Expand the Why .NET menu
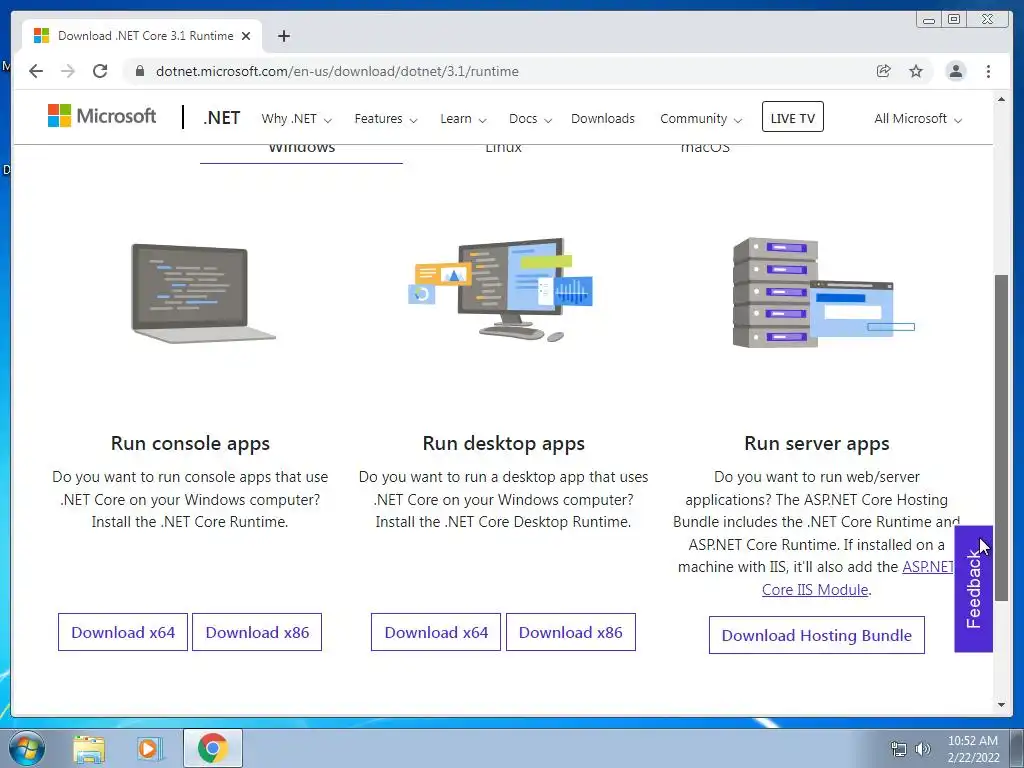 point(296,119)
